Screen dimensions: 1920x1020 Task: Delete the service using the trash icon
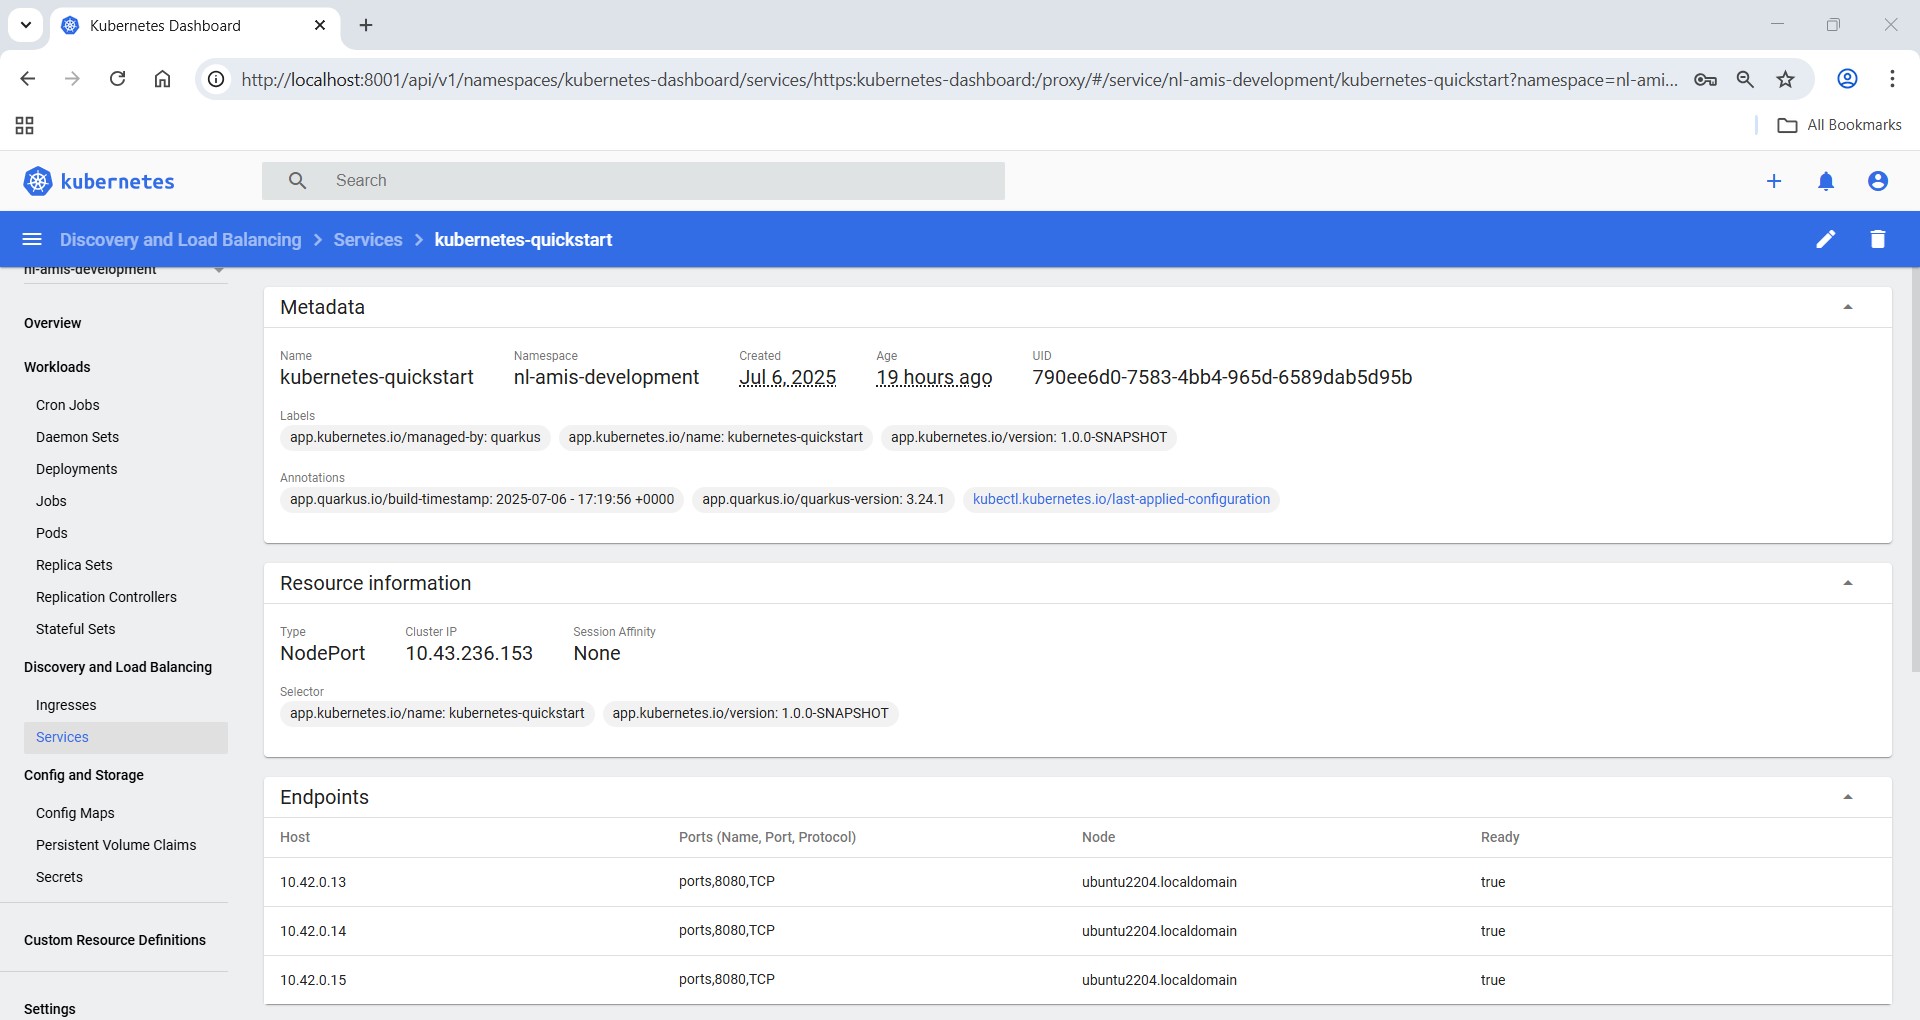tap(1878, 239)
